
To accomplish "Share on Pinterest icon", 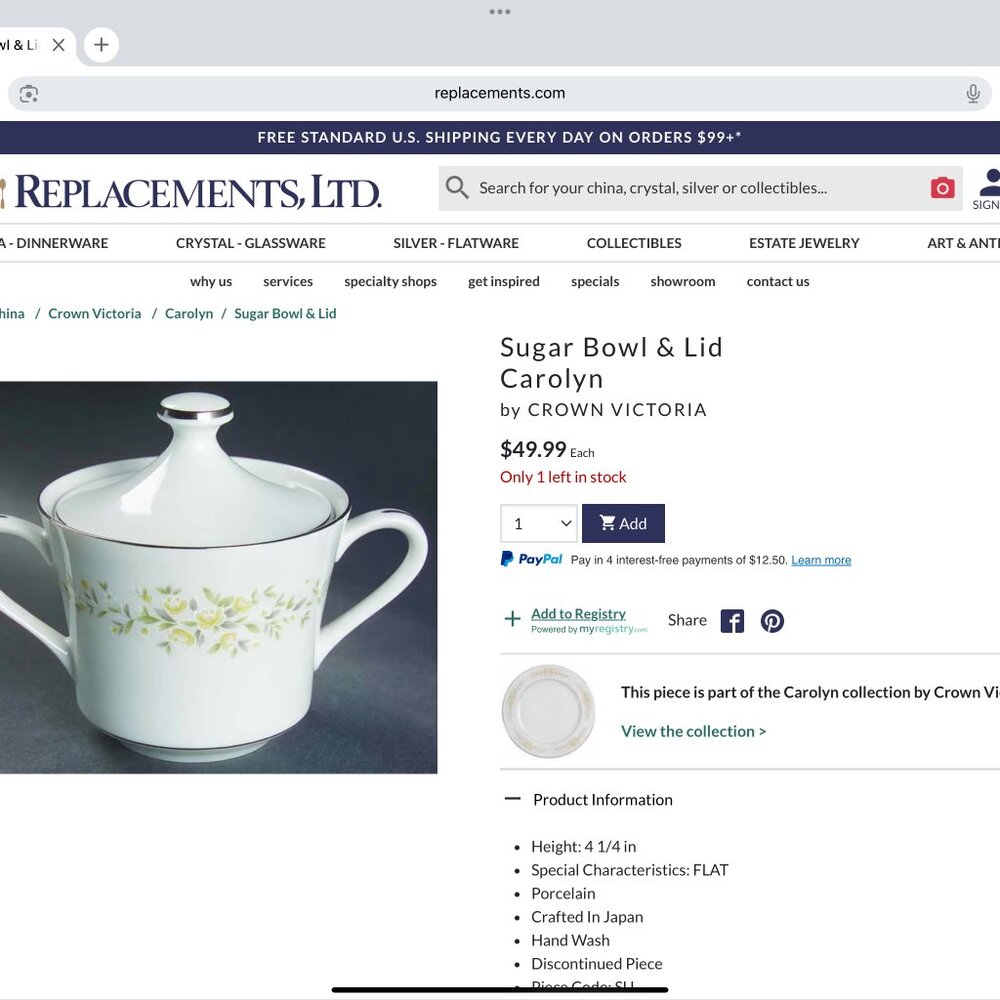I will pos(772,621).
